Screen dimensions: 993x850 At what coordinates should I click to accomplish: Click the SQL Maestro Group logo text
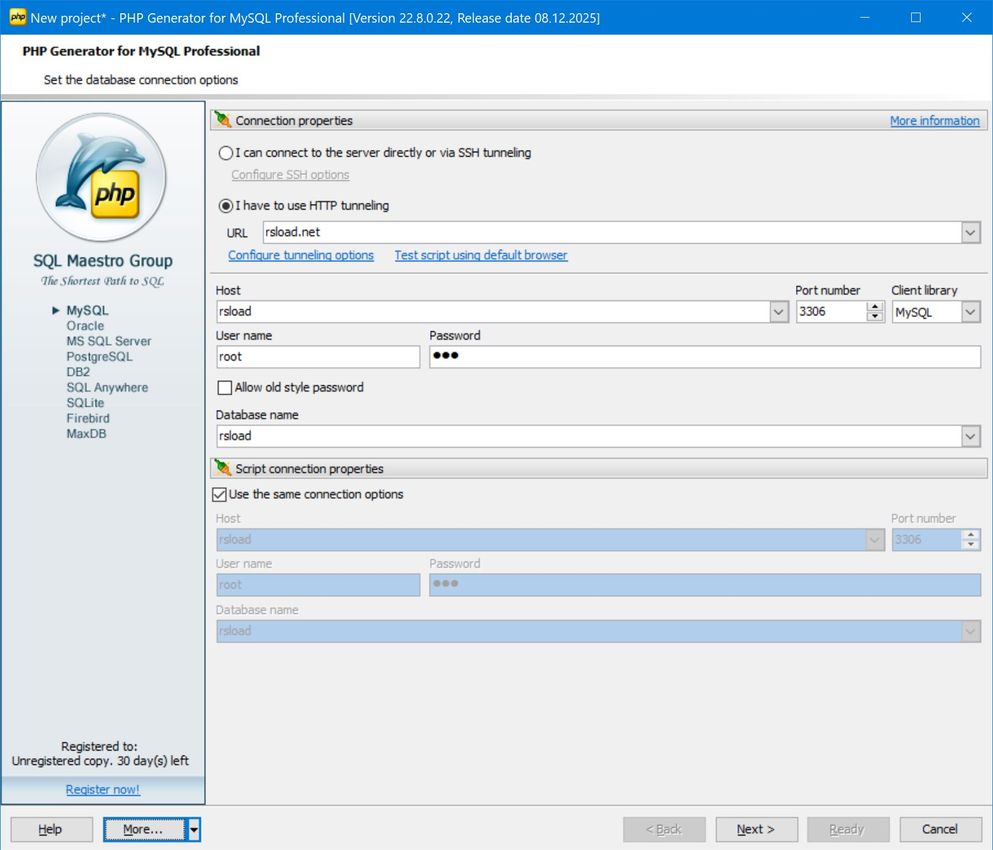[102, 261]
